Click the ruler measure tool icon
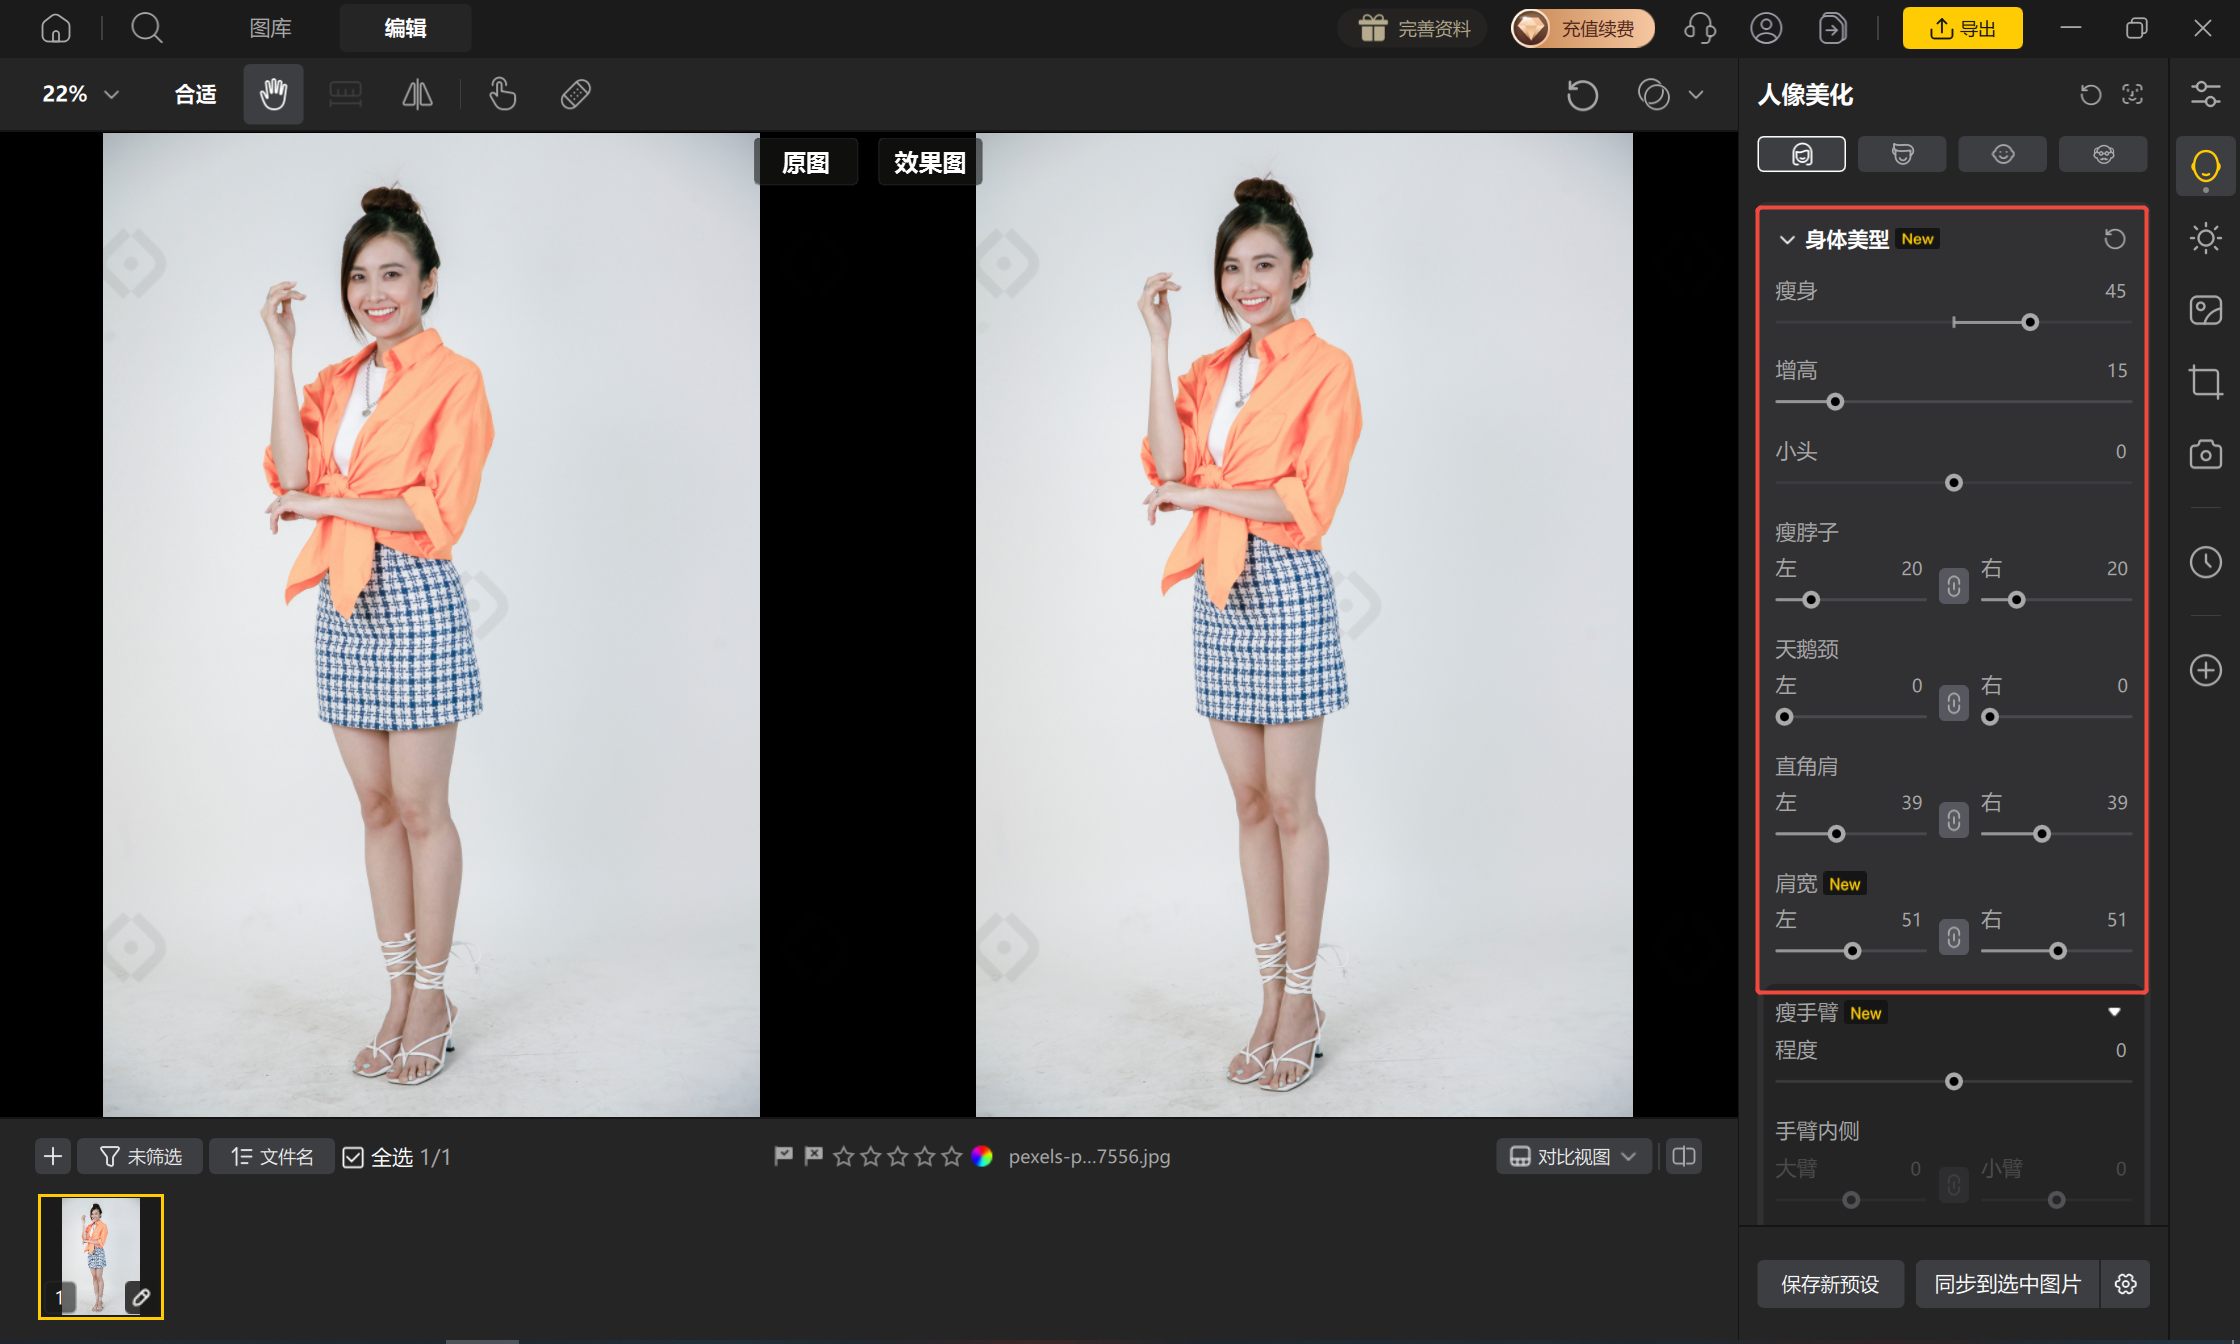 (x=345, y=94)
